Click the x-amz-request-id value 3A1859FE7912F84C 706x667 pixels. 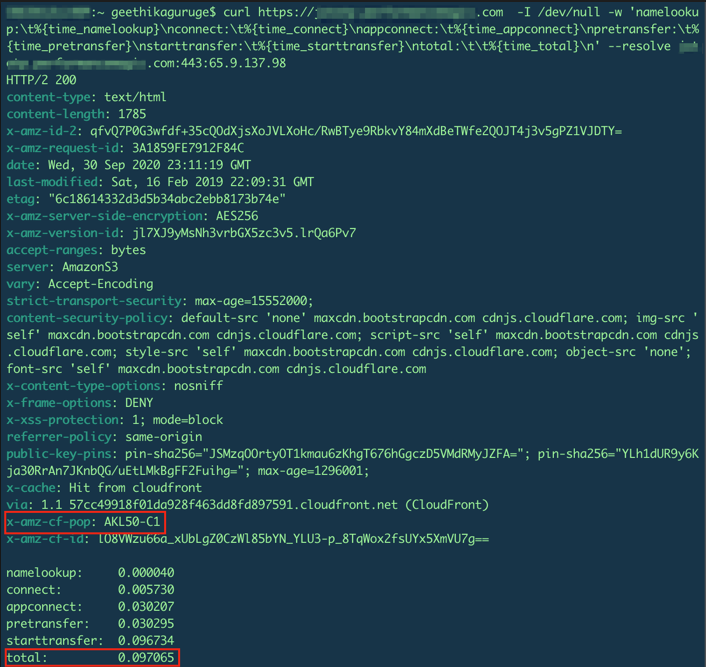pos(188,148)
